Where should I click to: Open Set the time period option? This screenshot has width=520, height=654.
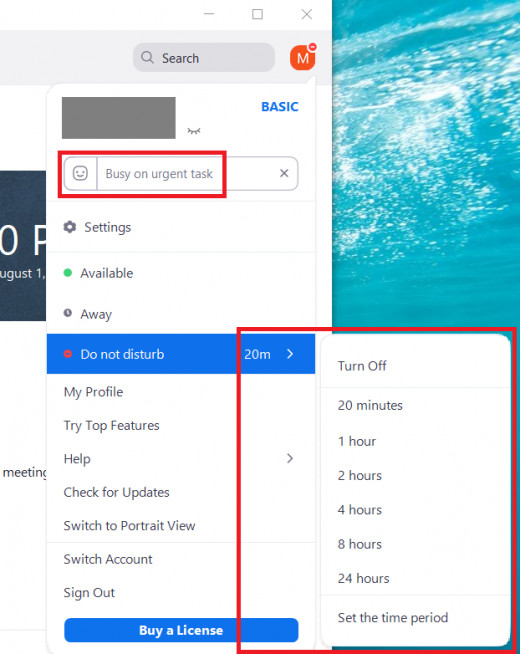coord(392,617)
